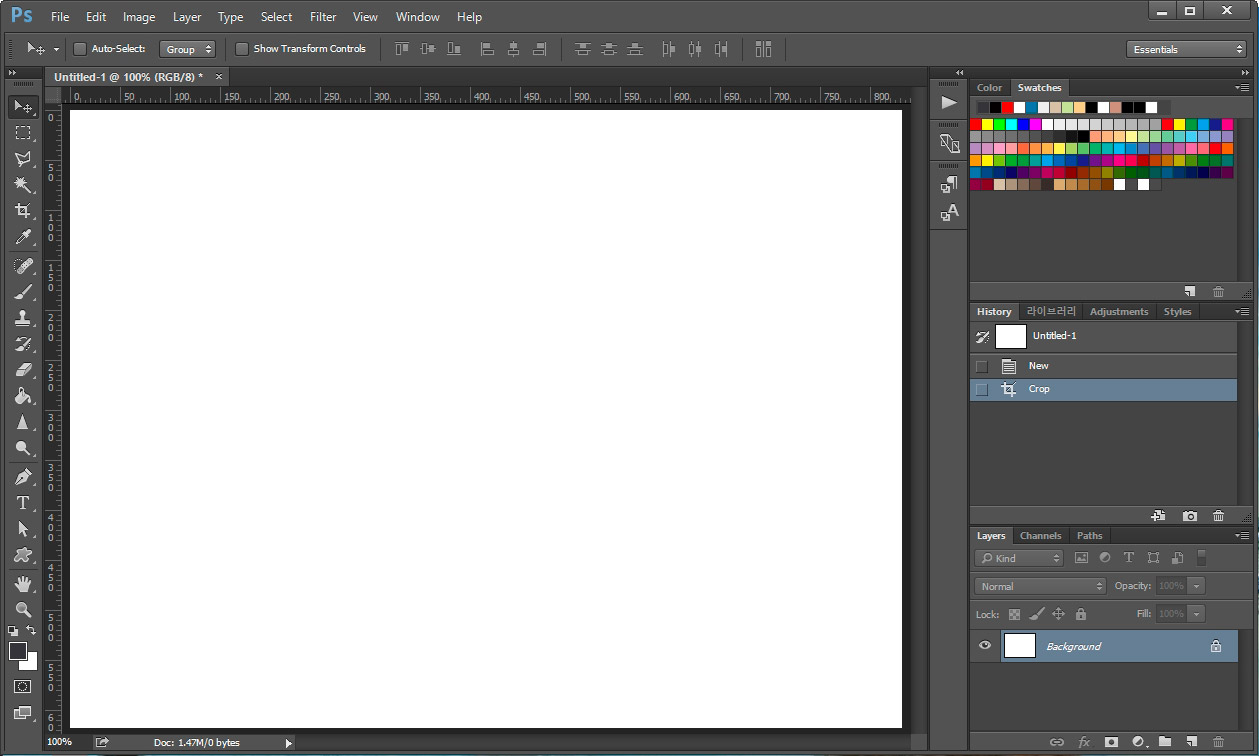
Task: Select the Dodge tool
Action: tap(23, 448)
